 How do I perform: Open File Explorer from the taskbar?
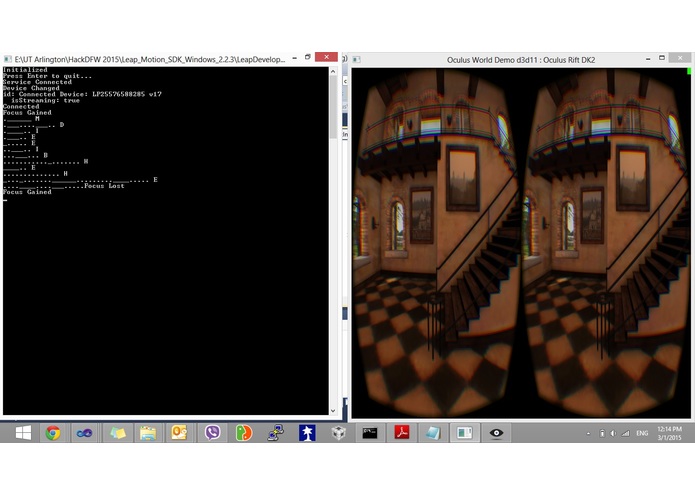pos(148,432)
